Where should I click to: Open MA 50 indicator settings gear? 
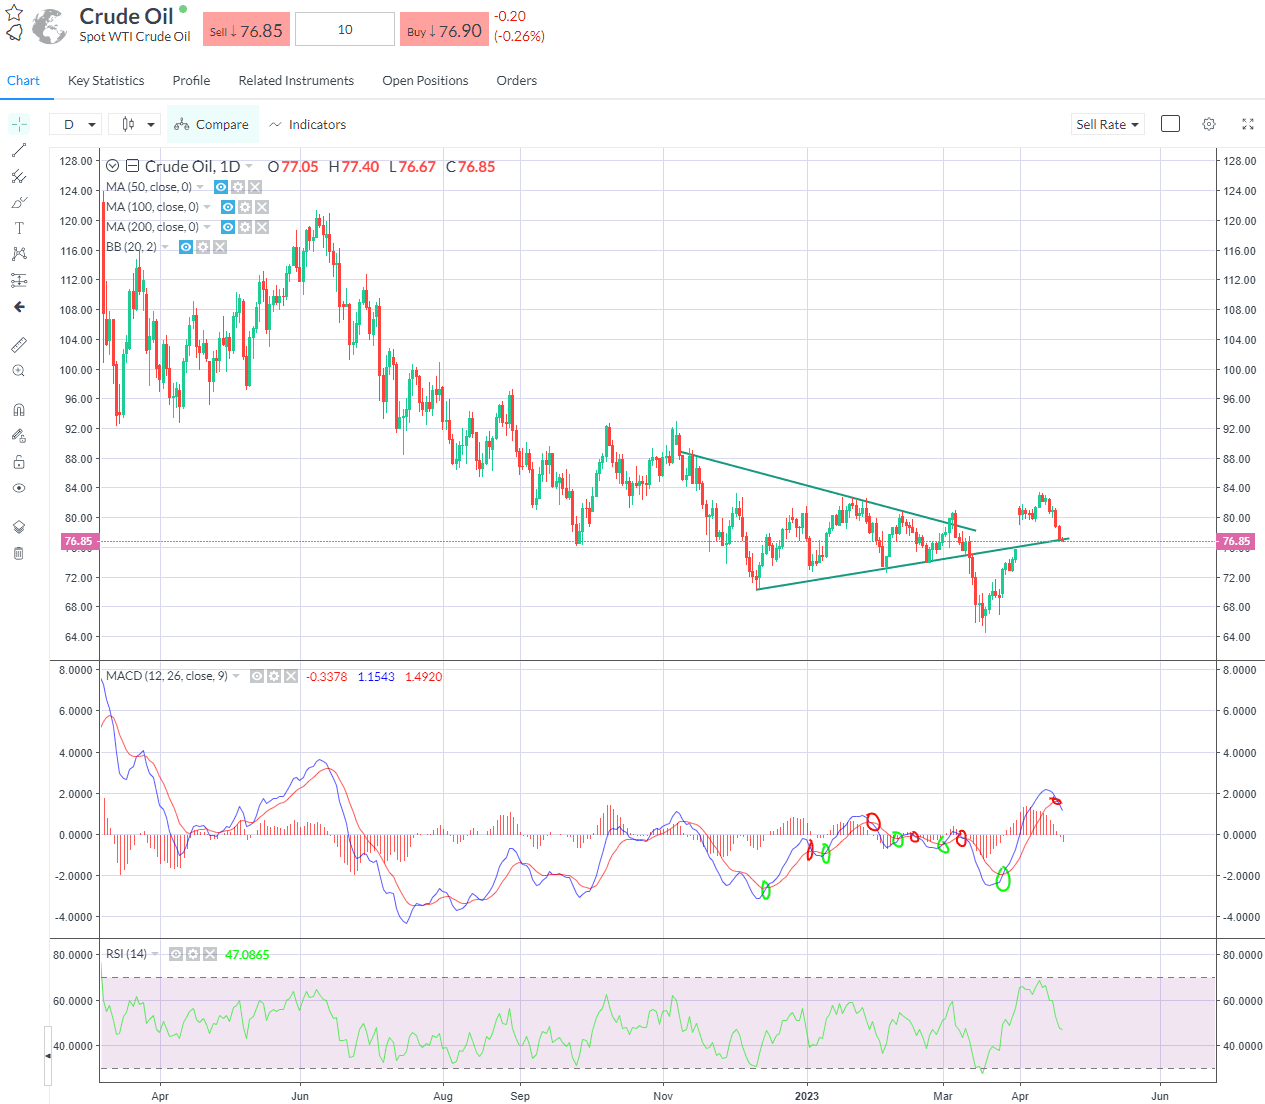tap(238, 187)
